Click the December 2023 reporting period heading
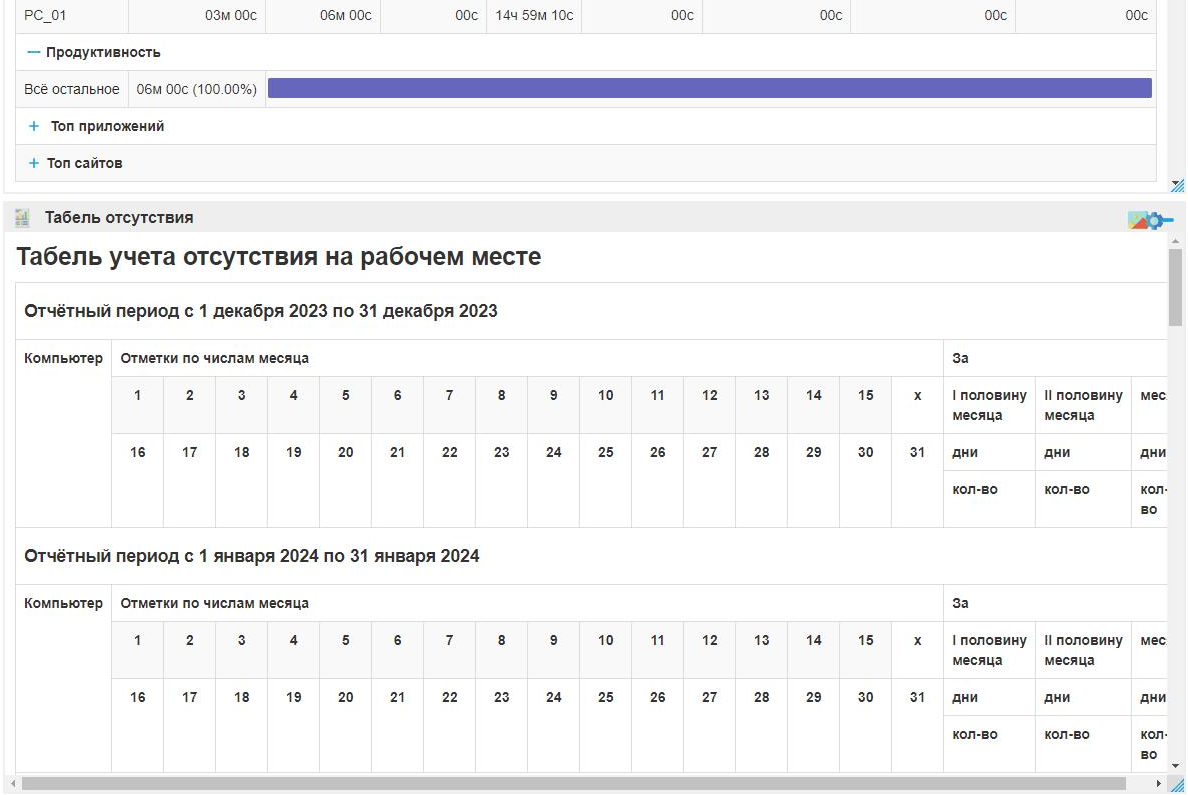This screenshot has height=795, width=1188. [261, 311]
